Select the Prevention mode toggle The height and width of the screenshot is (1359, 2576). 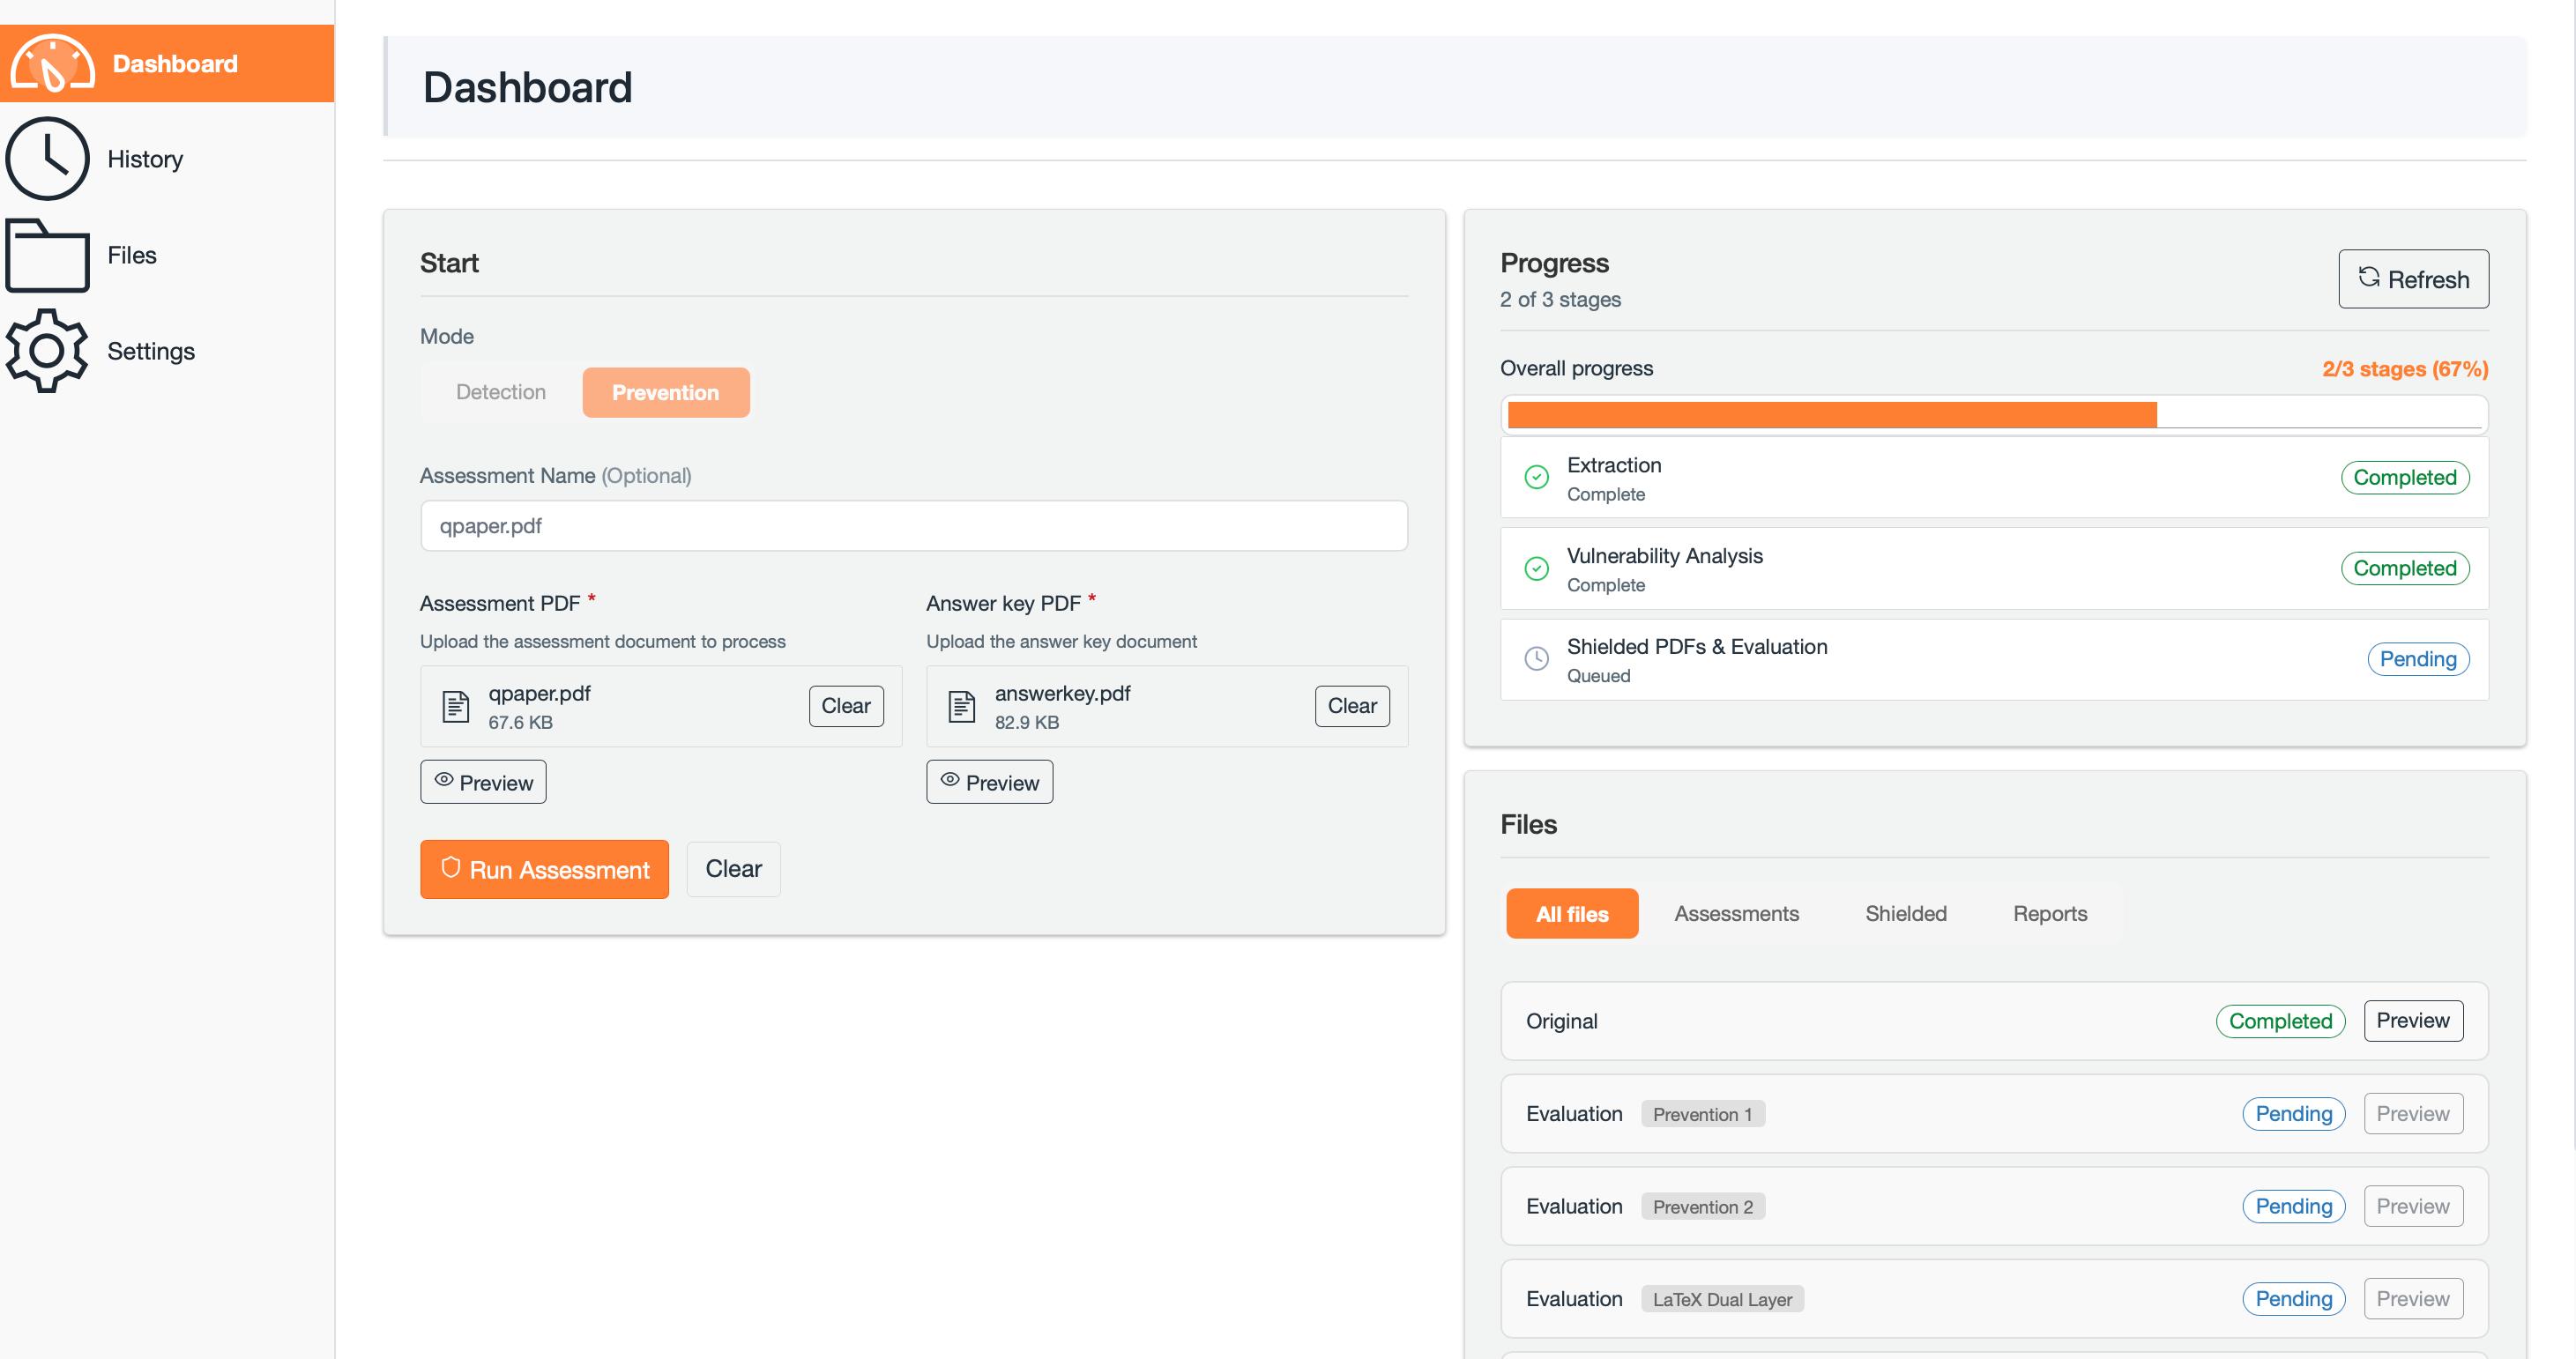665,392
